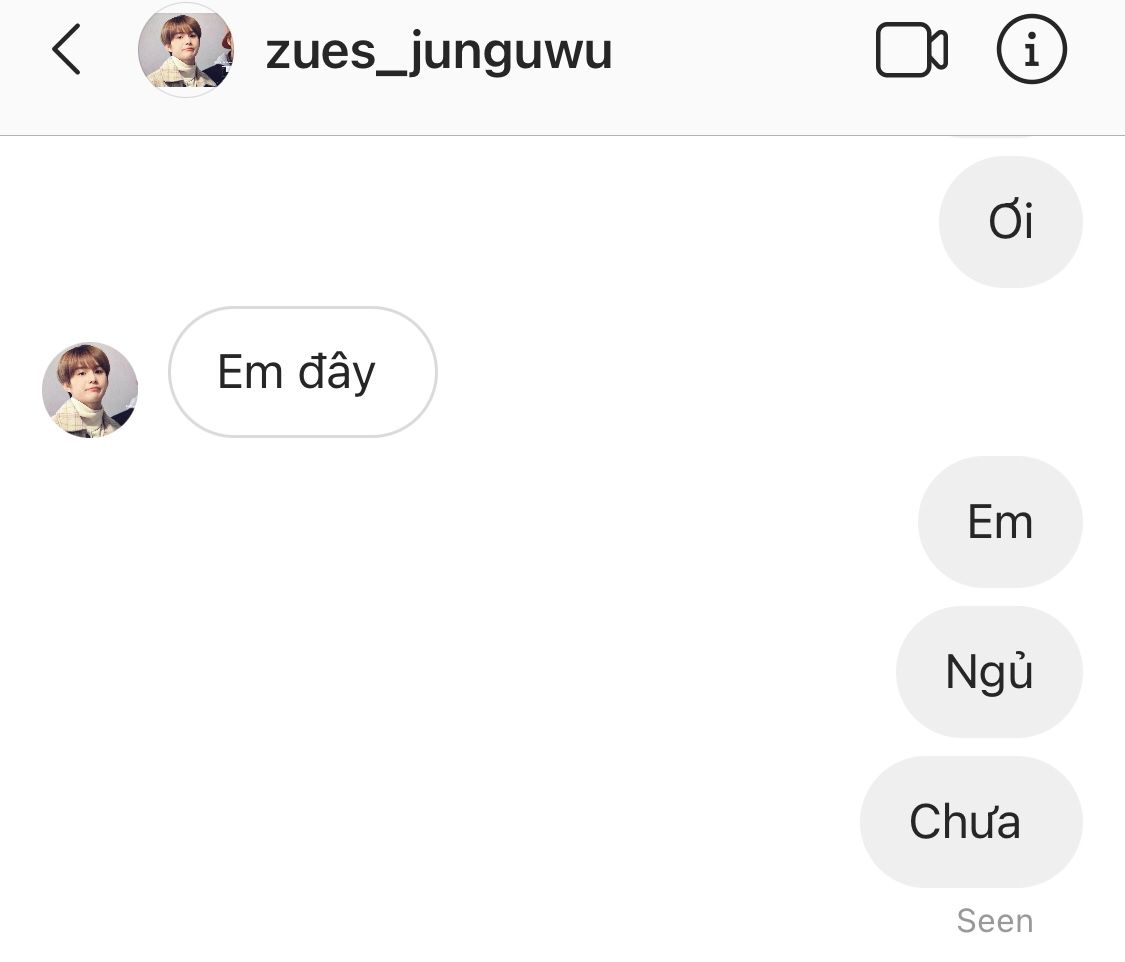1125x962 pixels.
Task: Open the zues_junguwu username in header
Action: [439, 52]
